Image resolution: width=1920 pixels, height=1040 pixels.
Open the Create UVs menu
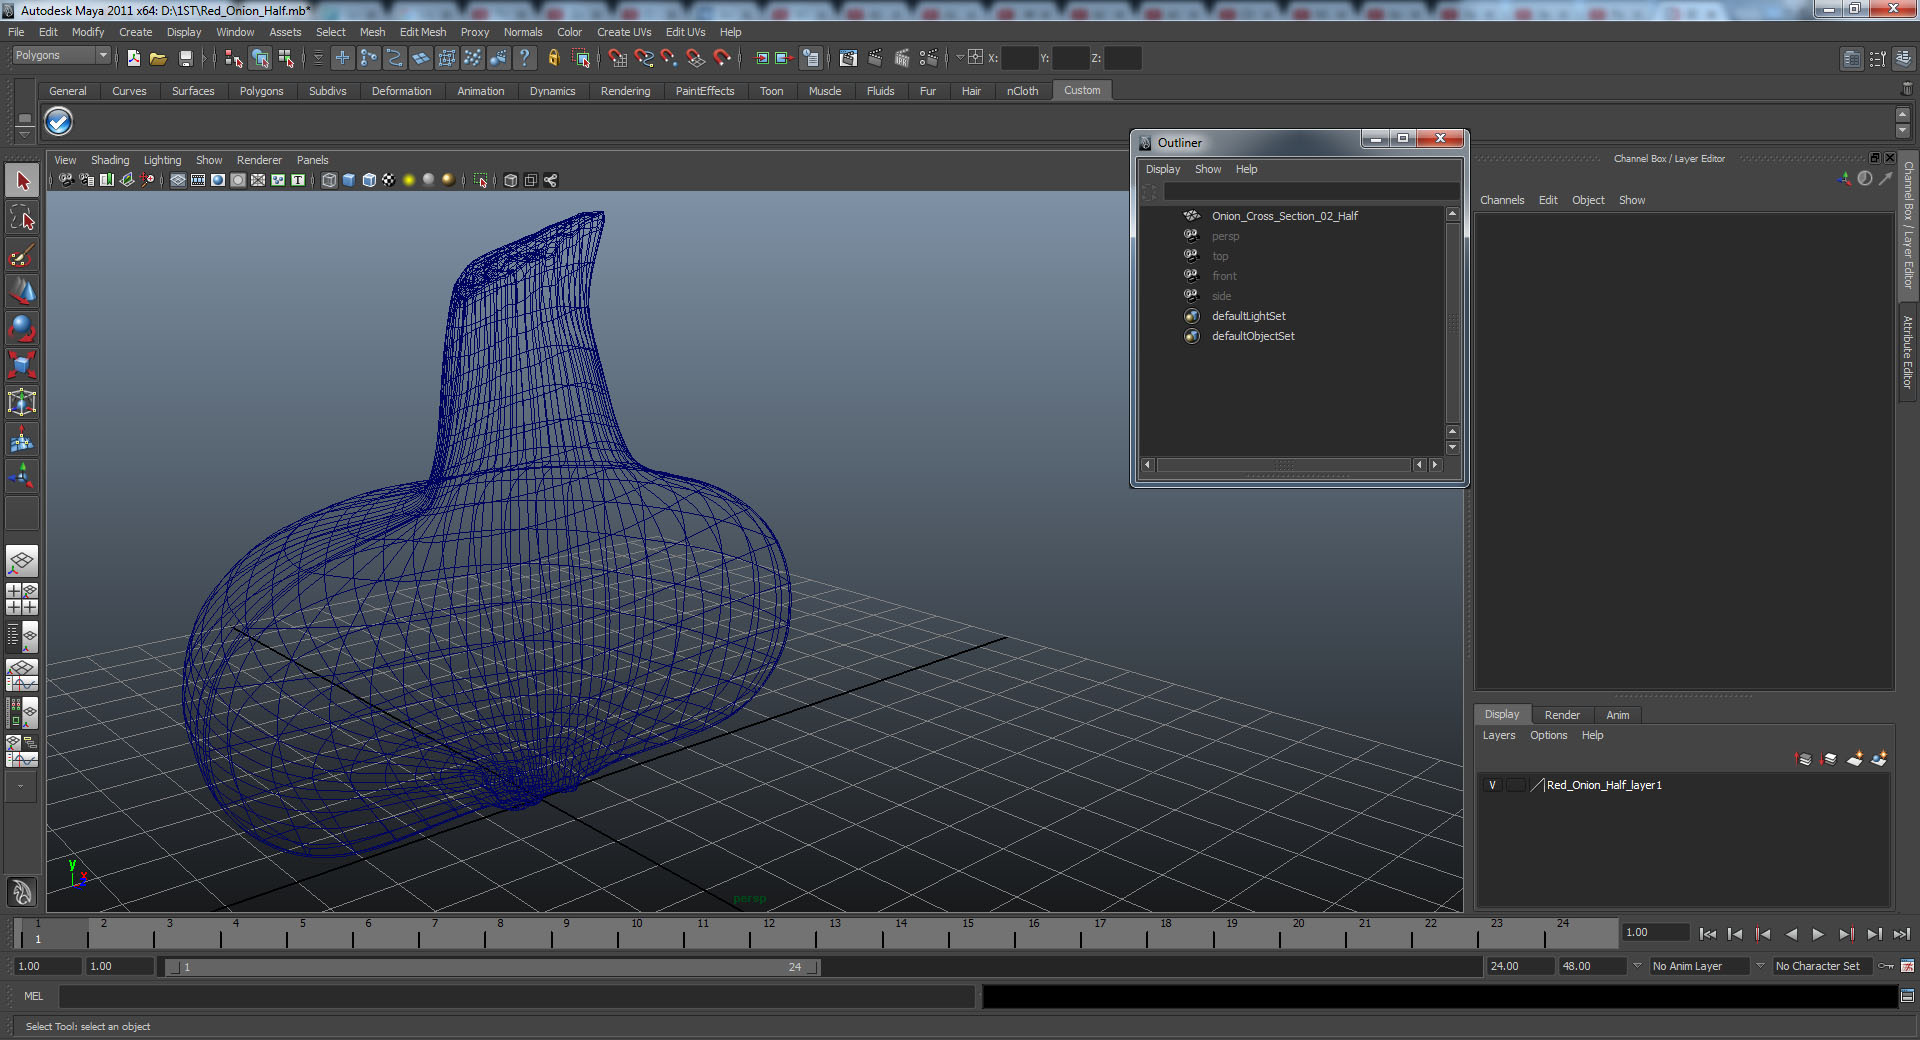(624, 32)
